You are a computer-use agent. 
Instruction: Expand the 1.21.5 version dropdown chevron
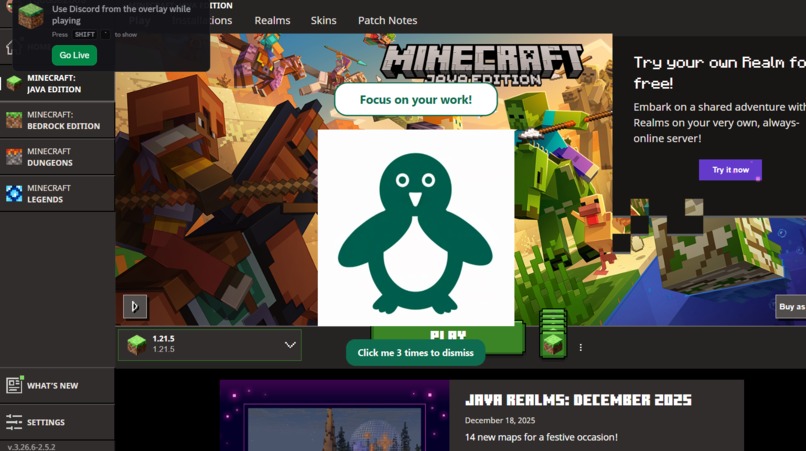(290, 345)
